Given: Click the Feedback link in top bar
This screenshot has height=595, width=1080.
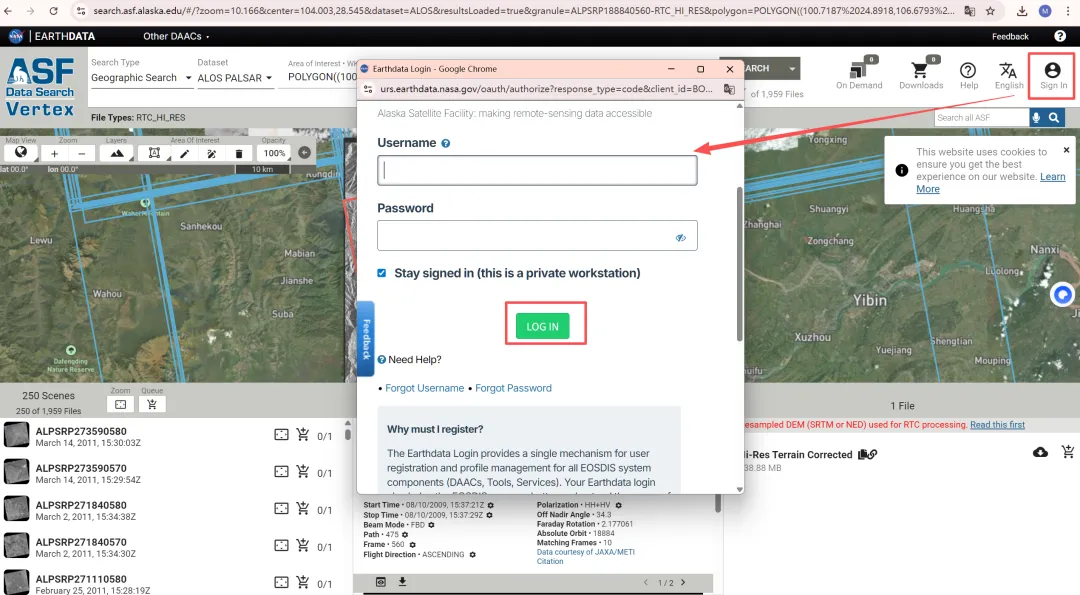Looking at the screenshot, I should point(1010,36).
